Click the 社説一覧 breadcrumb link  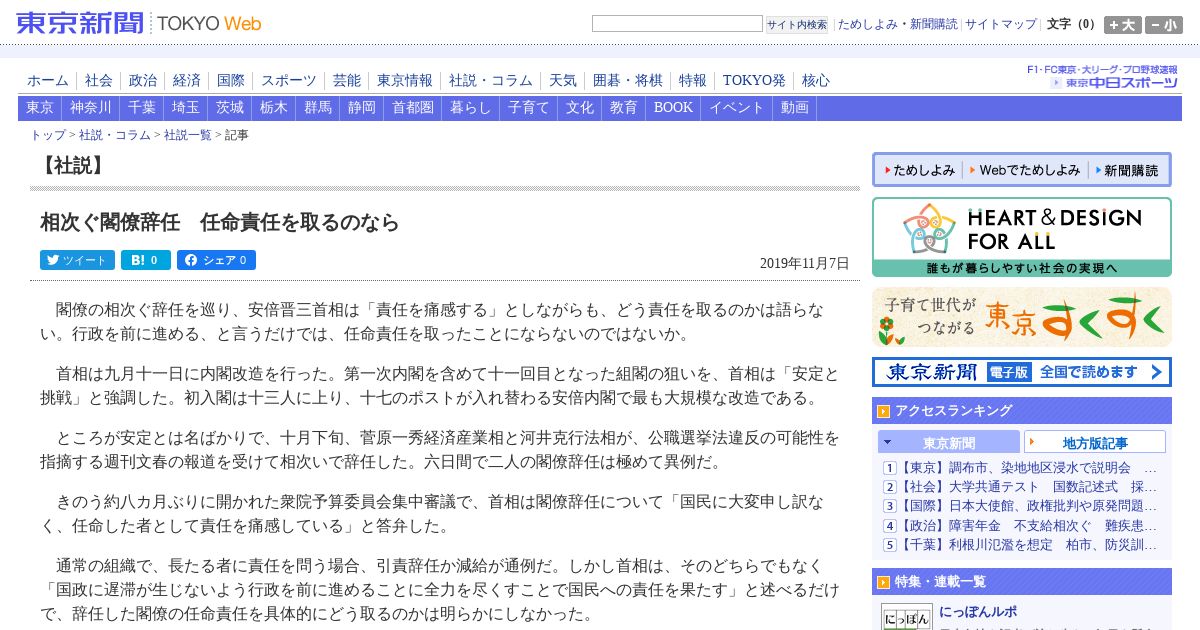tap(188, 135)
